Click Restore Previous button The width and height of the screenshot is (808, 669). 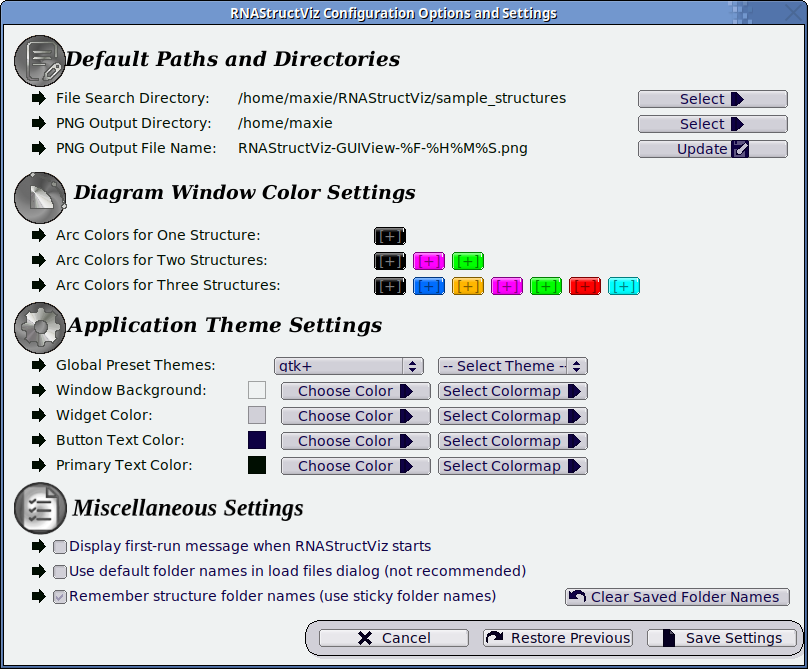tap(558, 638)
